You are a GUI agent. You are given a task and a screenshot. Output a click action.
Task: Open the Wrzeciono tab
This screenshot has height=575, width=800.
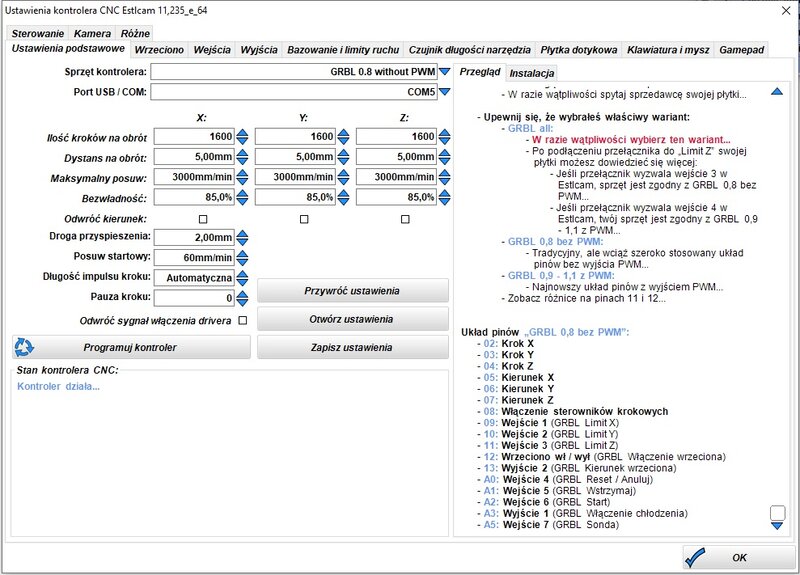click(159, 49)
